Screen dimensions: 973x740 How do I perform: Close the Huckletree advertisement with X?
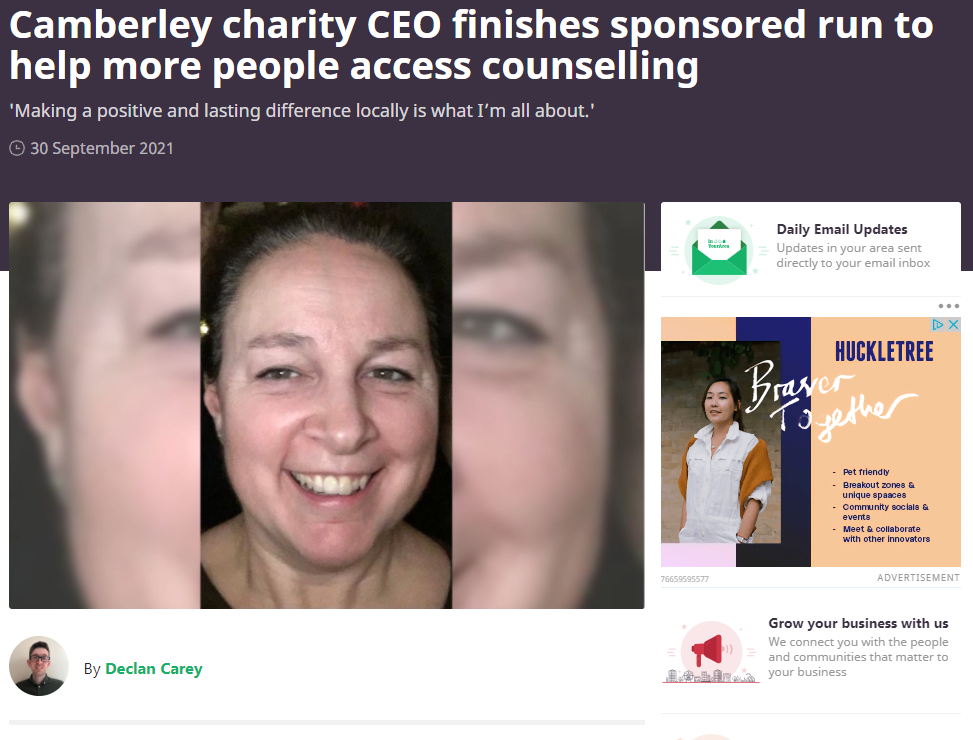953,324
